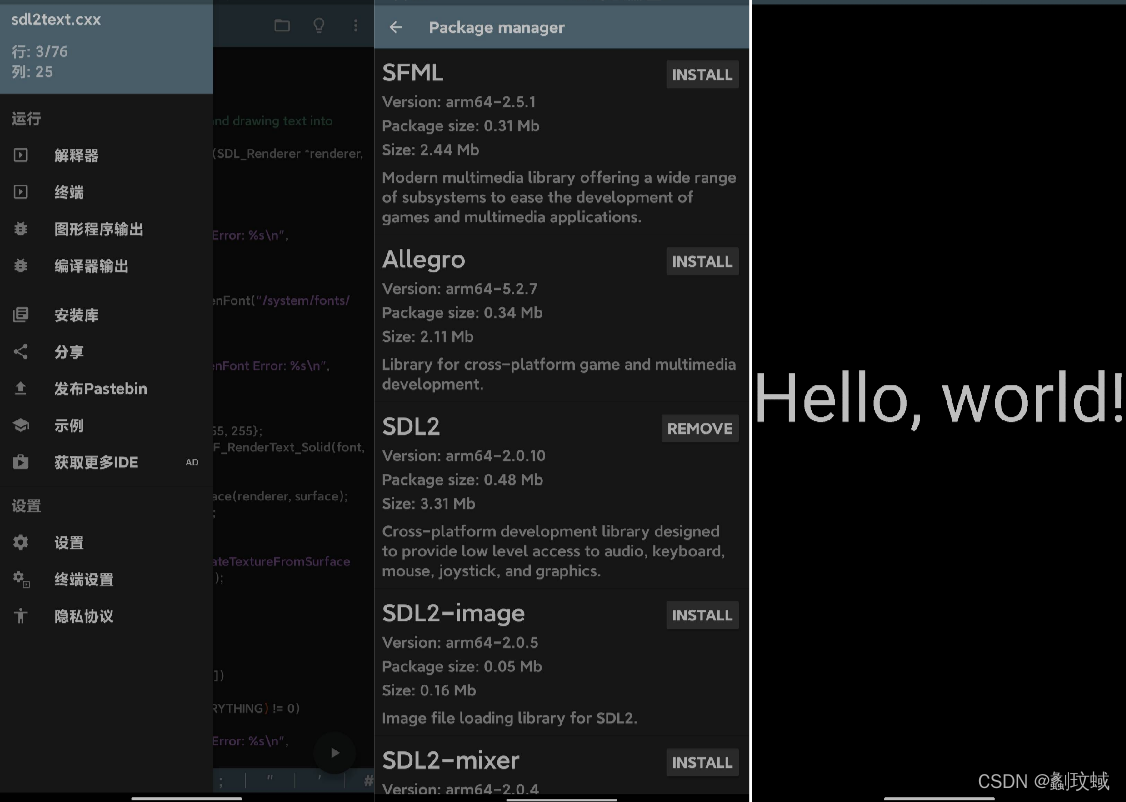This screenshot has width=1126, height=802.
Task: Open the three-dot overflow menu in editor
Action: (x=355, y=26)
